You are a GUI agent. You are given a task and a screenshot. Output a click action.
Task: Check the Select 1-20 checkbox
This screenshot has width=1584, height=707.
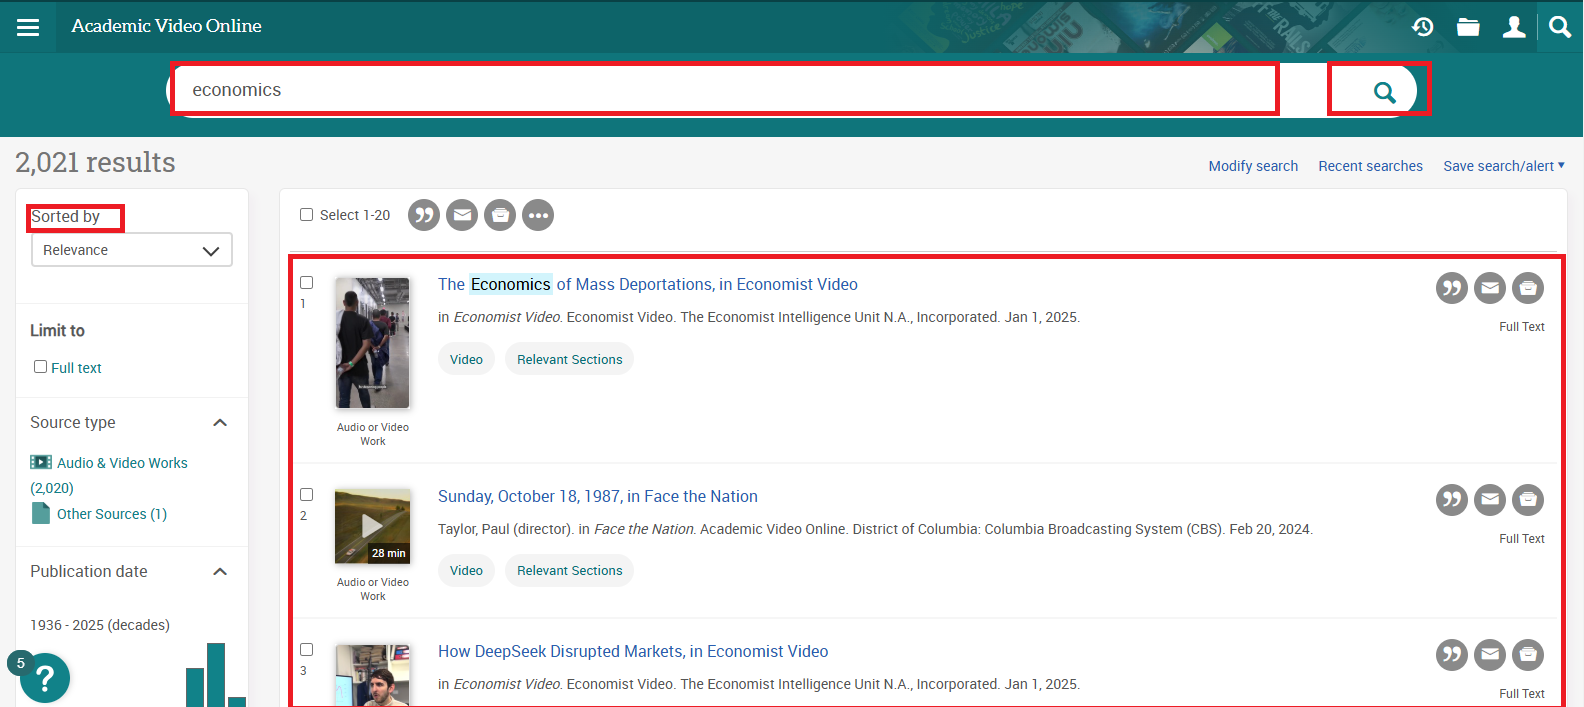pyautogui.click(x=307, y=215)
